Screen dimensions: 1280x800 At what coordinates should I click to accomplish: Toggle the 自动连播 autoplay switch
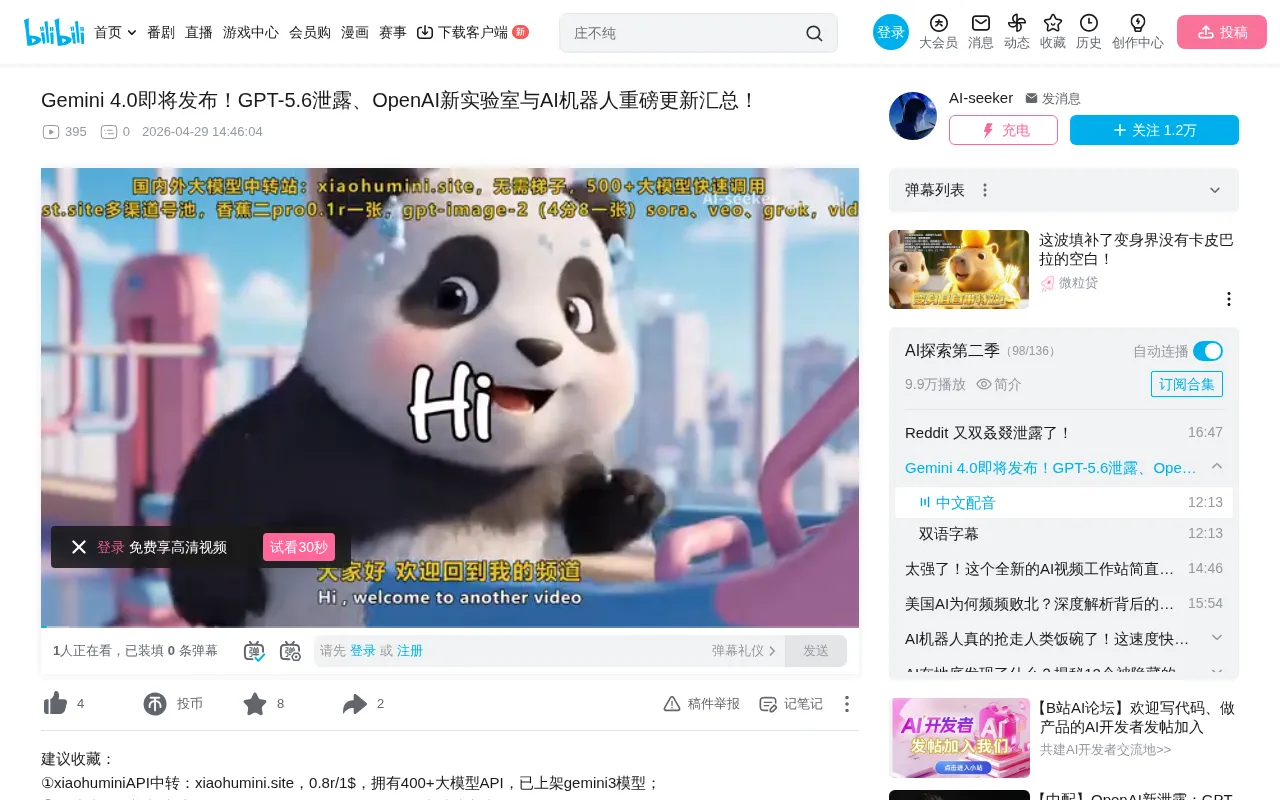tap(1208, 351)
